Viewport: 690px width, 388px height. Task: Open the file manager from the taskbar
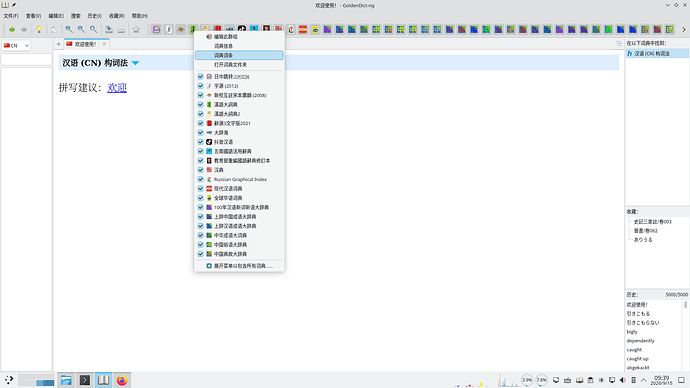[66, 380]
